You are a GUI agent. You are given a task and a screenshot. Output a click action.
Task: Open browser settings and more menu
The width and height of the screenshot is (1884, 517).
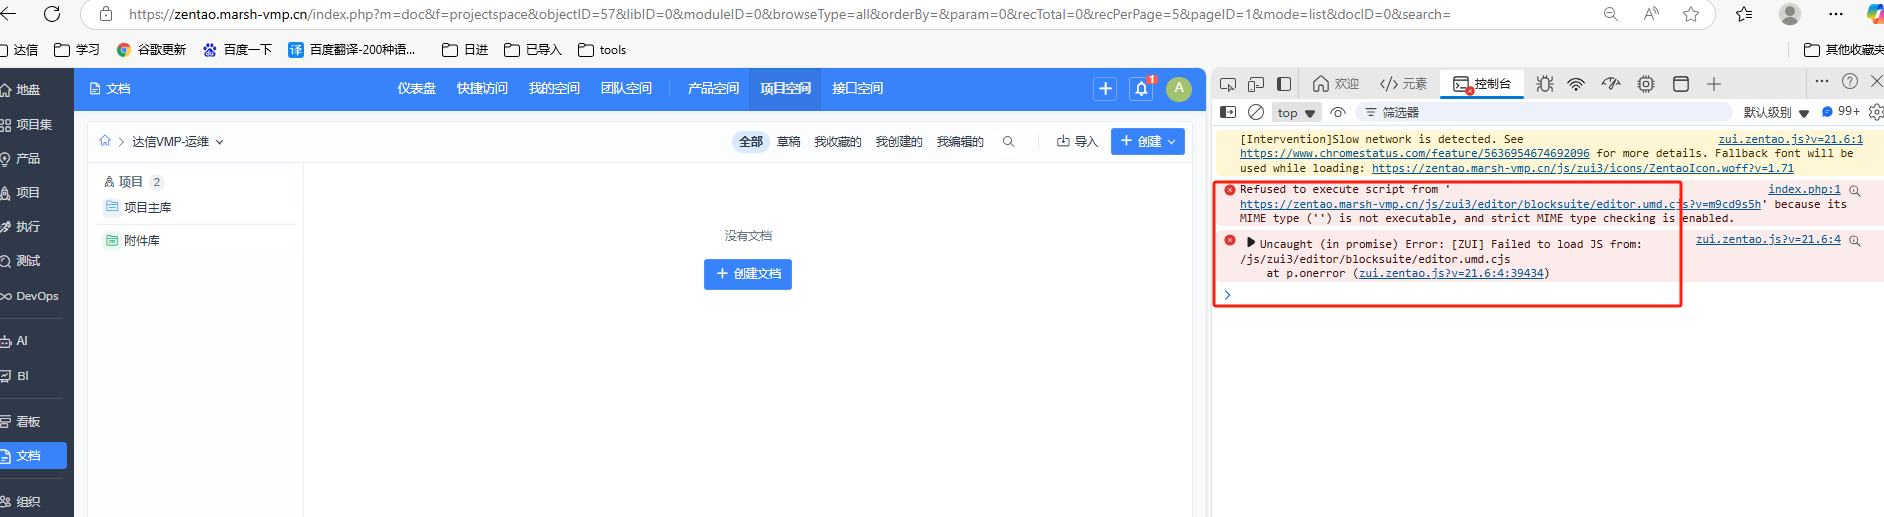1836,14
